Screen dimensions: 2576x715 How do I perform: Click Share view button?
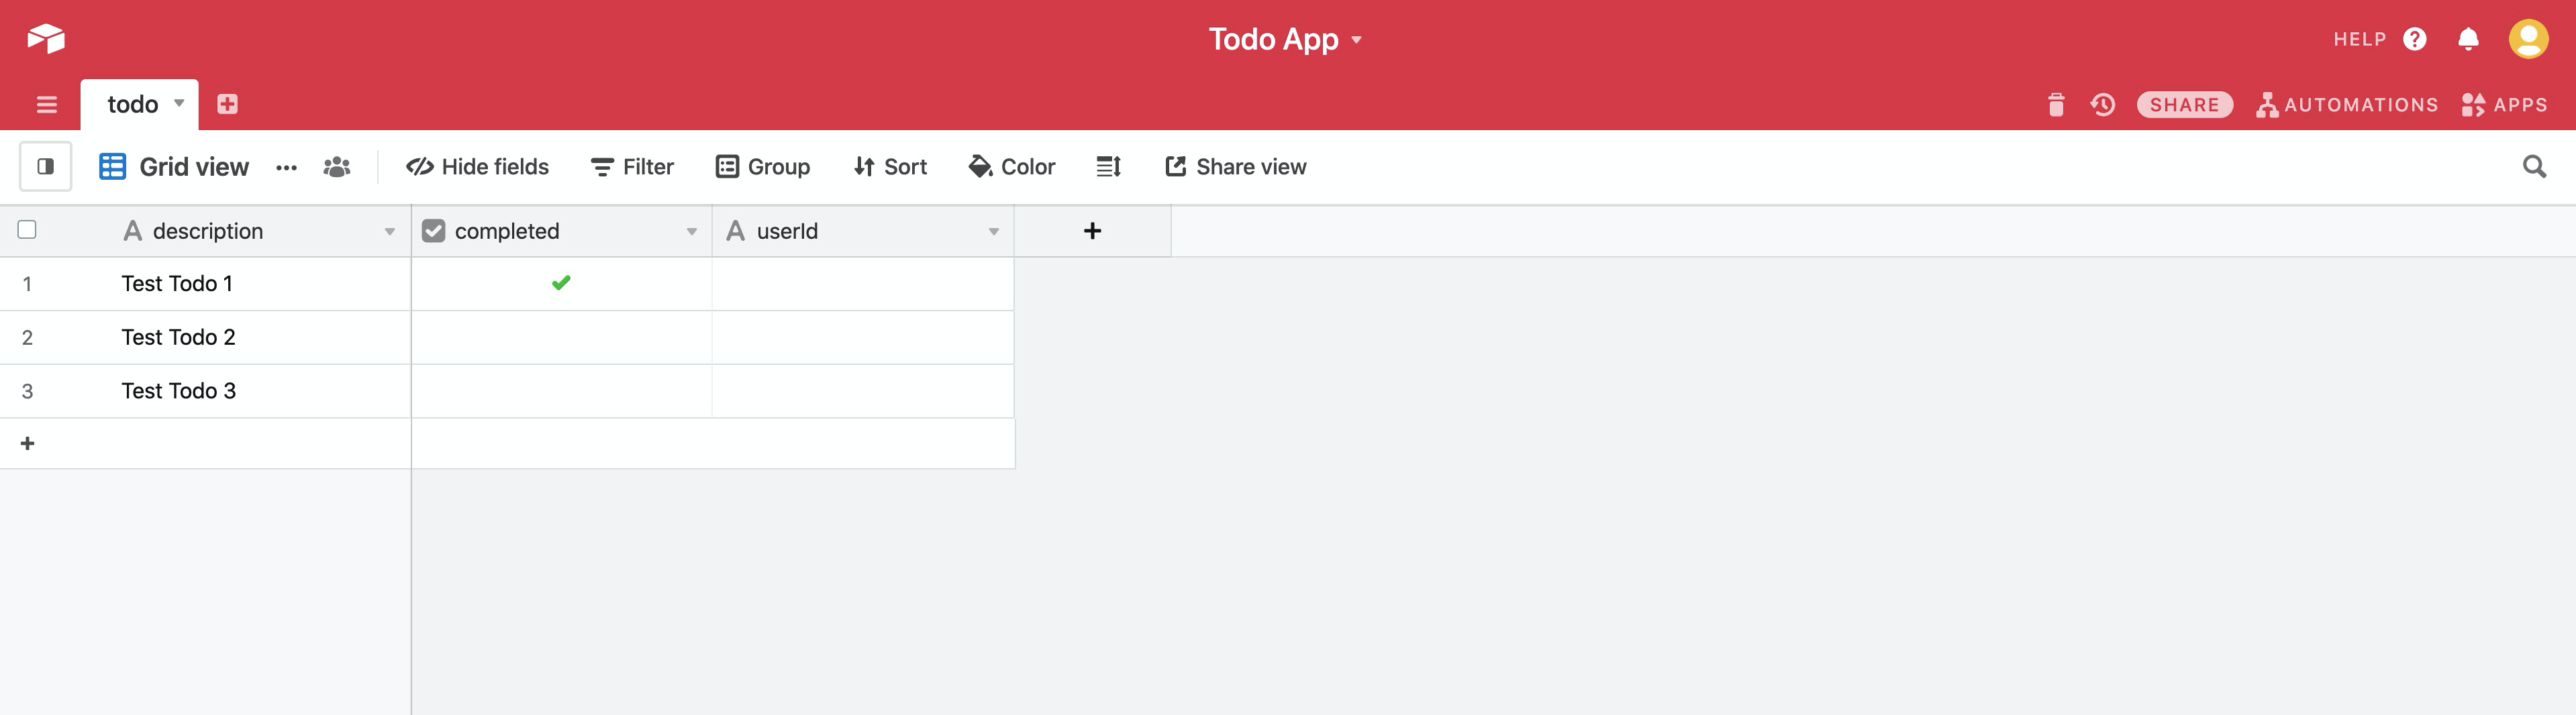tap(1236, 167)
